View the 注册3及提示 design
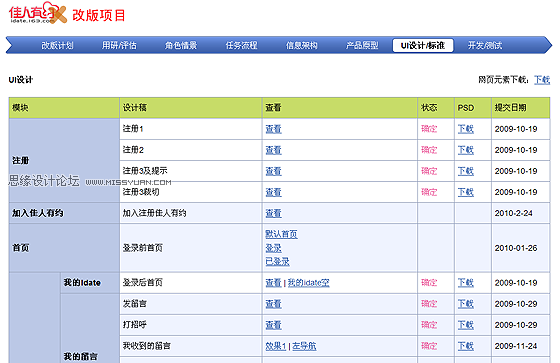Image resolution: width=560 pixels, height=363 pixels. (273, 171)
